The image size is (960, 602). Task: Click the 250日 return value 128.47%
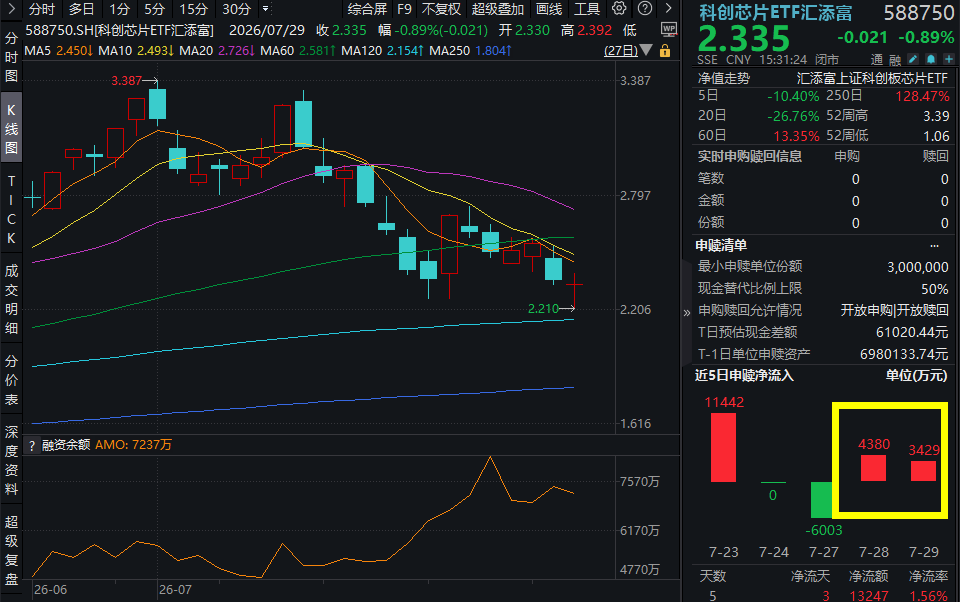922,96
